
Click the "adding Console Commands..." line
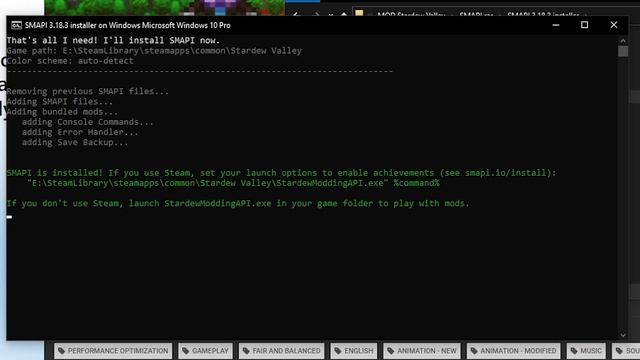[x=88, y=122]
